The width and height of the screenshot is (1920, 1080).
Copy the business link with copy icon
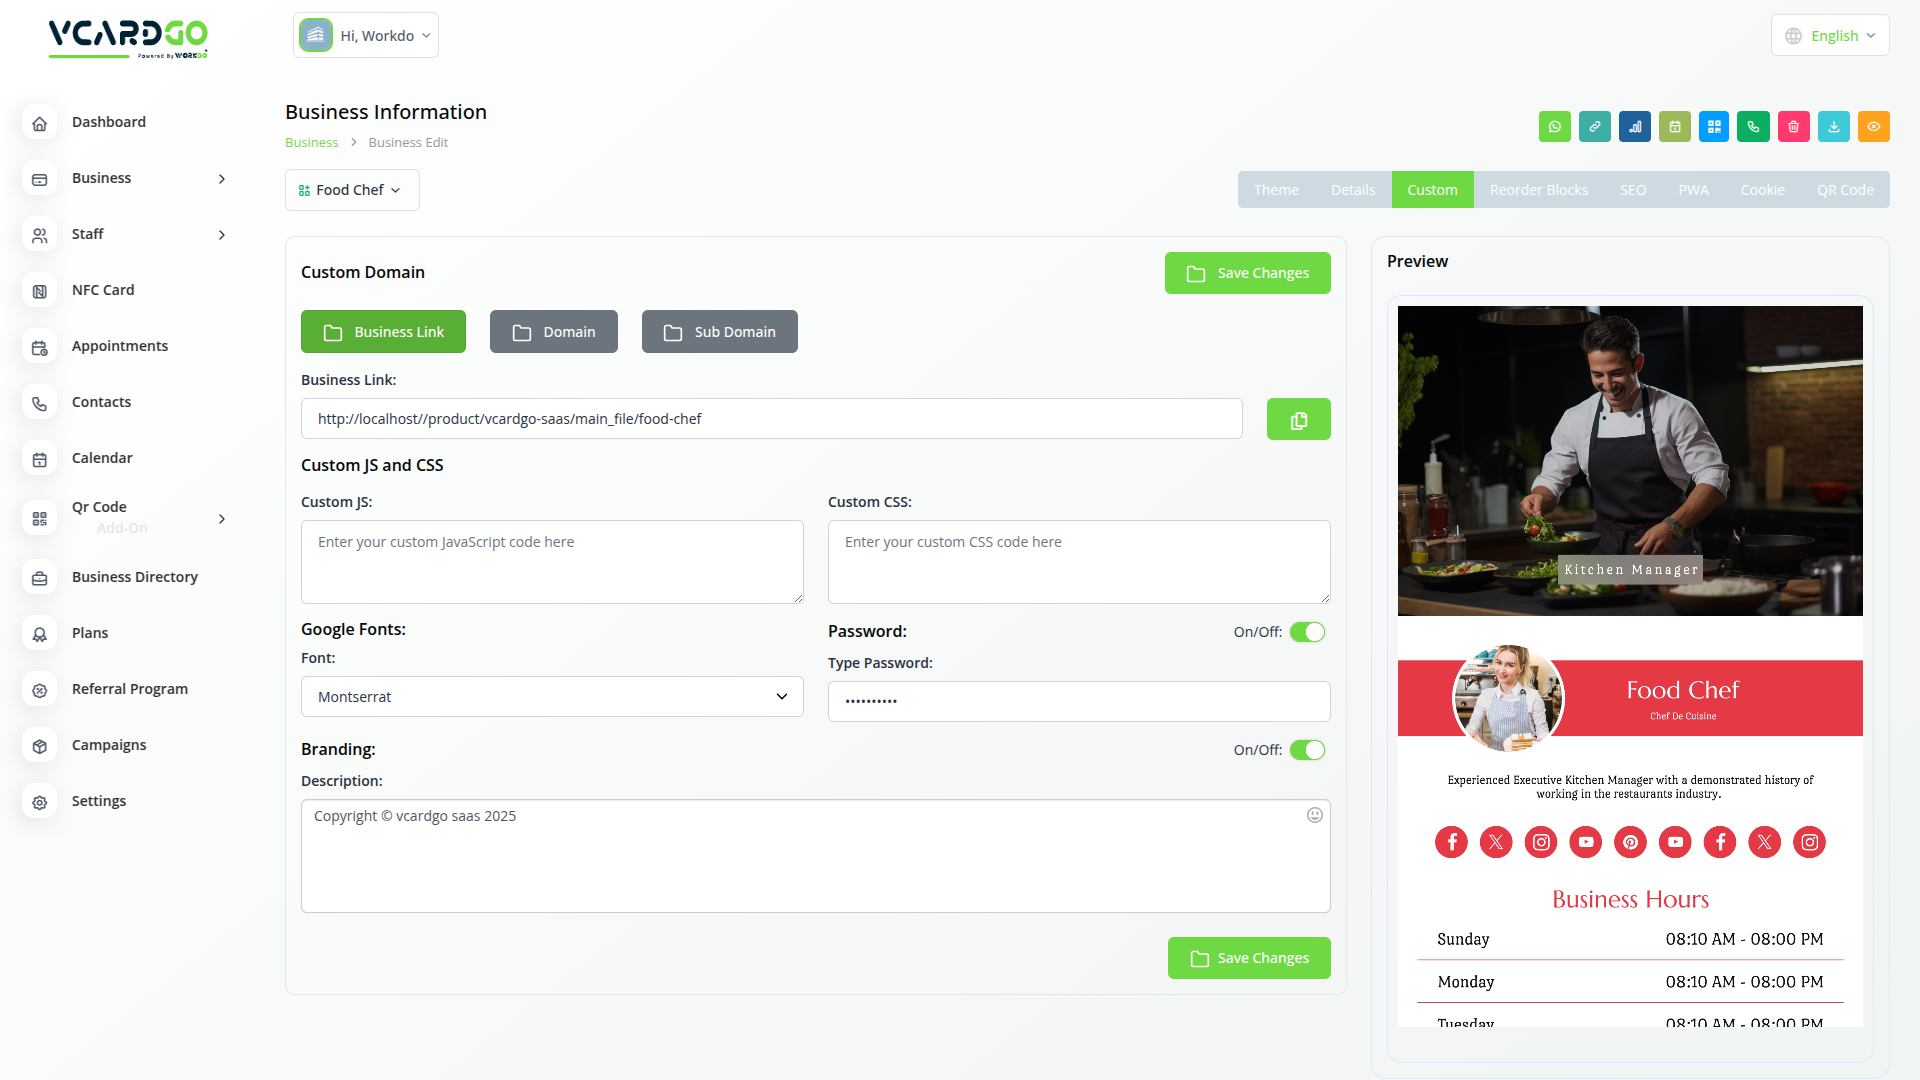point(1298,420)
